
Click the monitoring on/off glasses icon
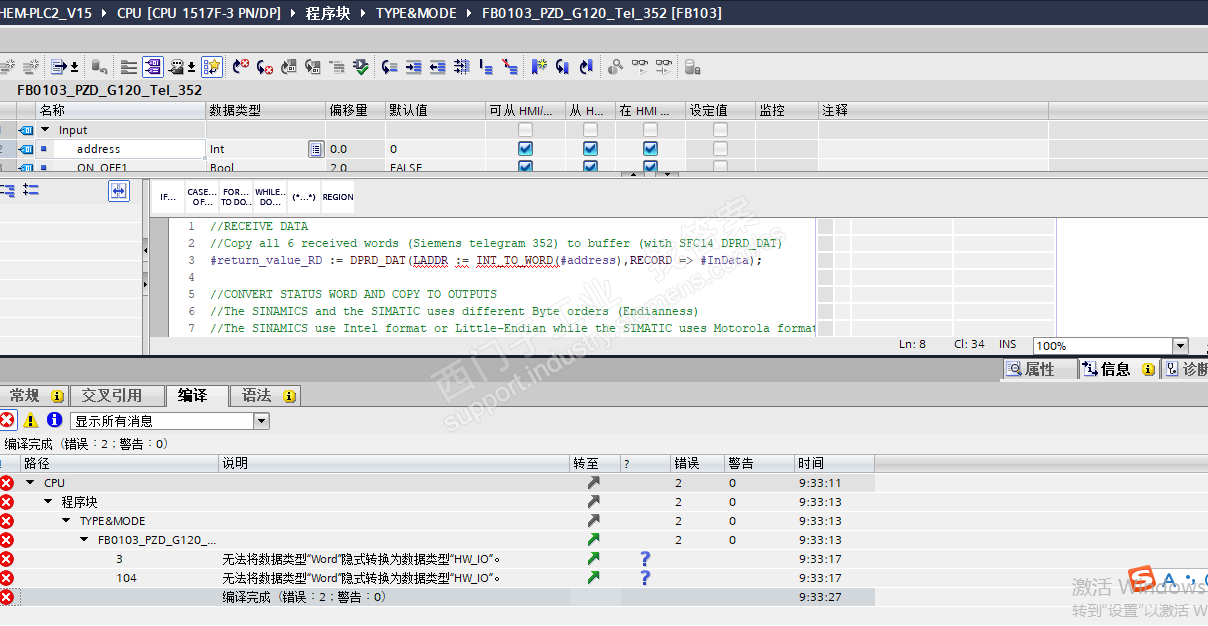pyautogui.click(x=641, y=67)
